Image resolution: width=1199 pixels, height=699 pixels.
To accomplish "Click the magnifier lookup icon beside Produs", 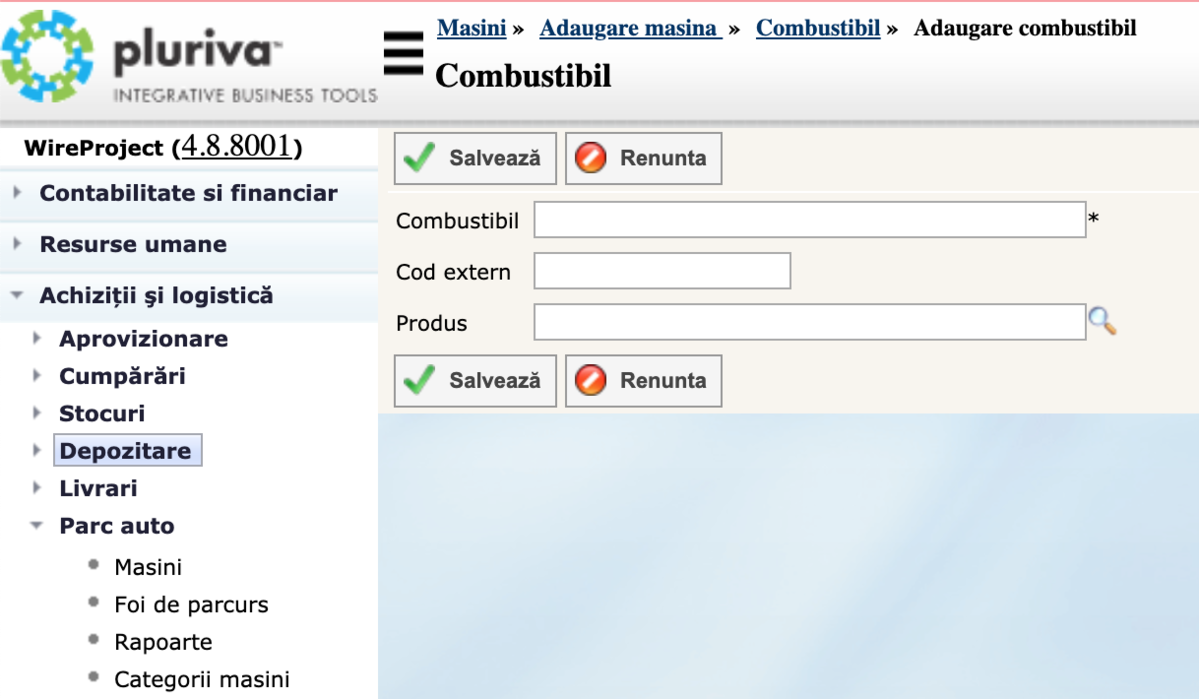I will tap(1101, 322).
